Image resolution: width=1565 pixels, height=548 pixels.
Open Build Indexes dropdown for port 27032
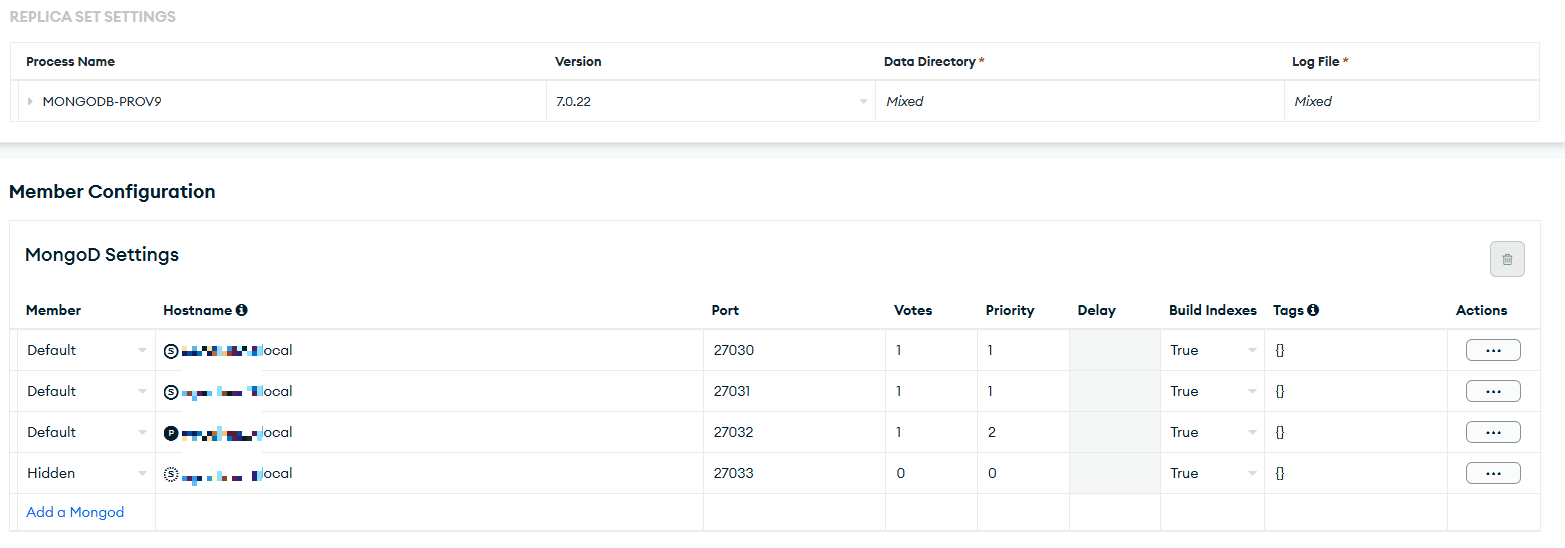pyautogui.click(x=1212, y=432)
